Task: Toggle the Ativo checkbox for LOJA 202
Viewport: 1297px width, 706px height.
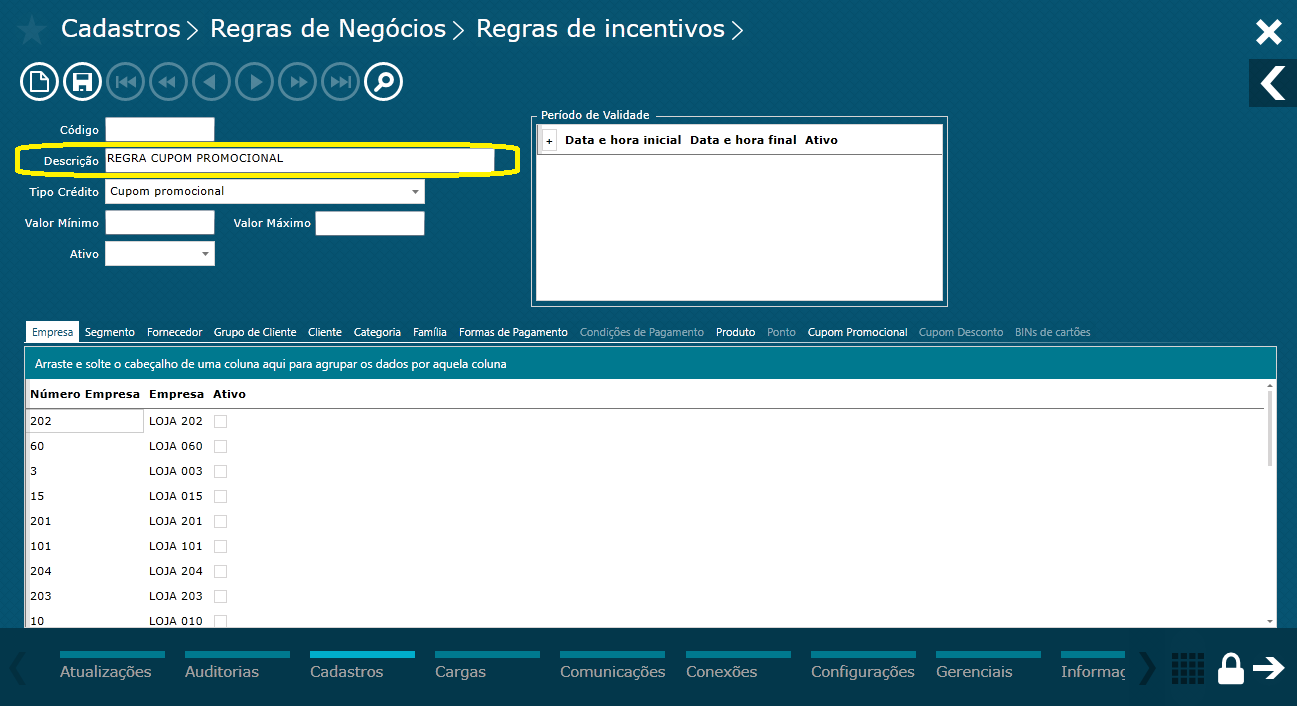Action: (x=218, y=421)
